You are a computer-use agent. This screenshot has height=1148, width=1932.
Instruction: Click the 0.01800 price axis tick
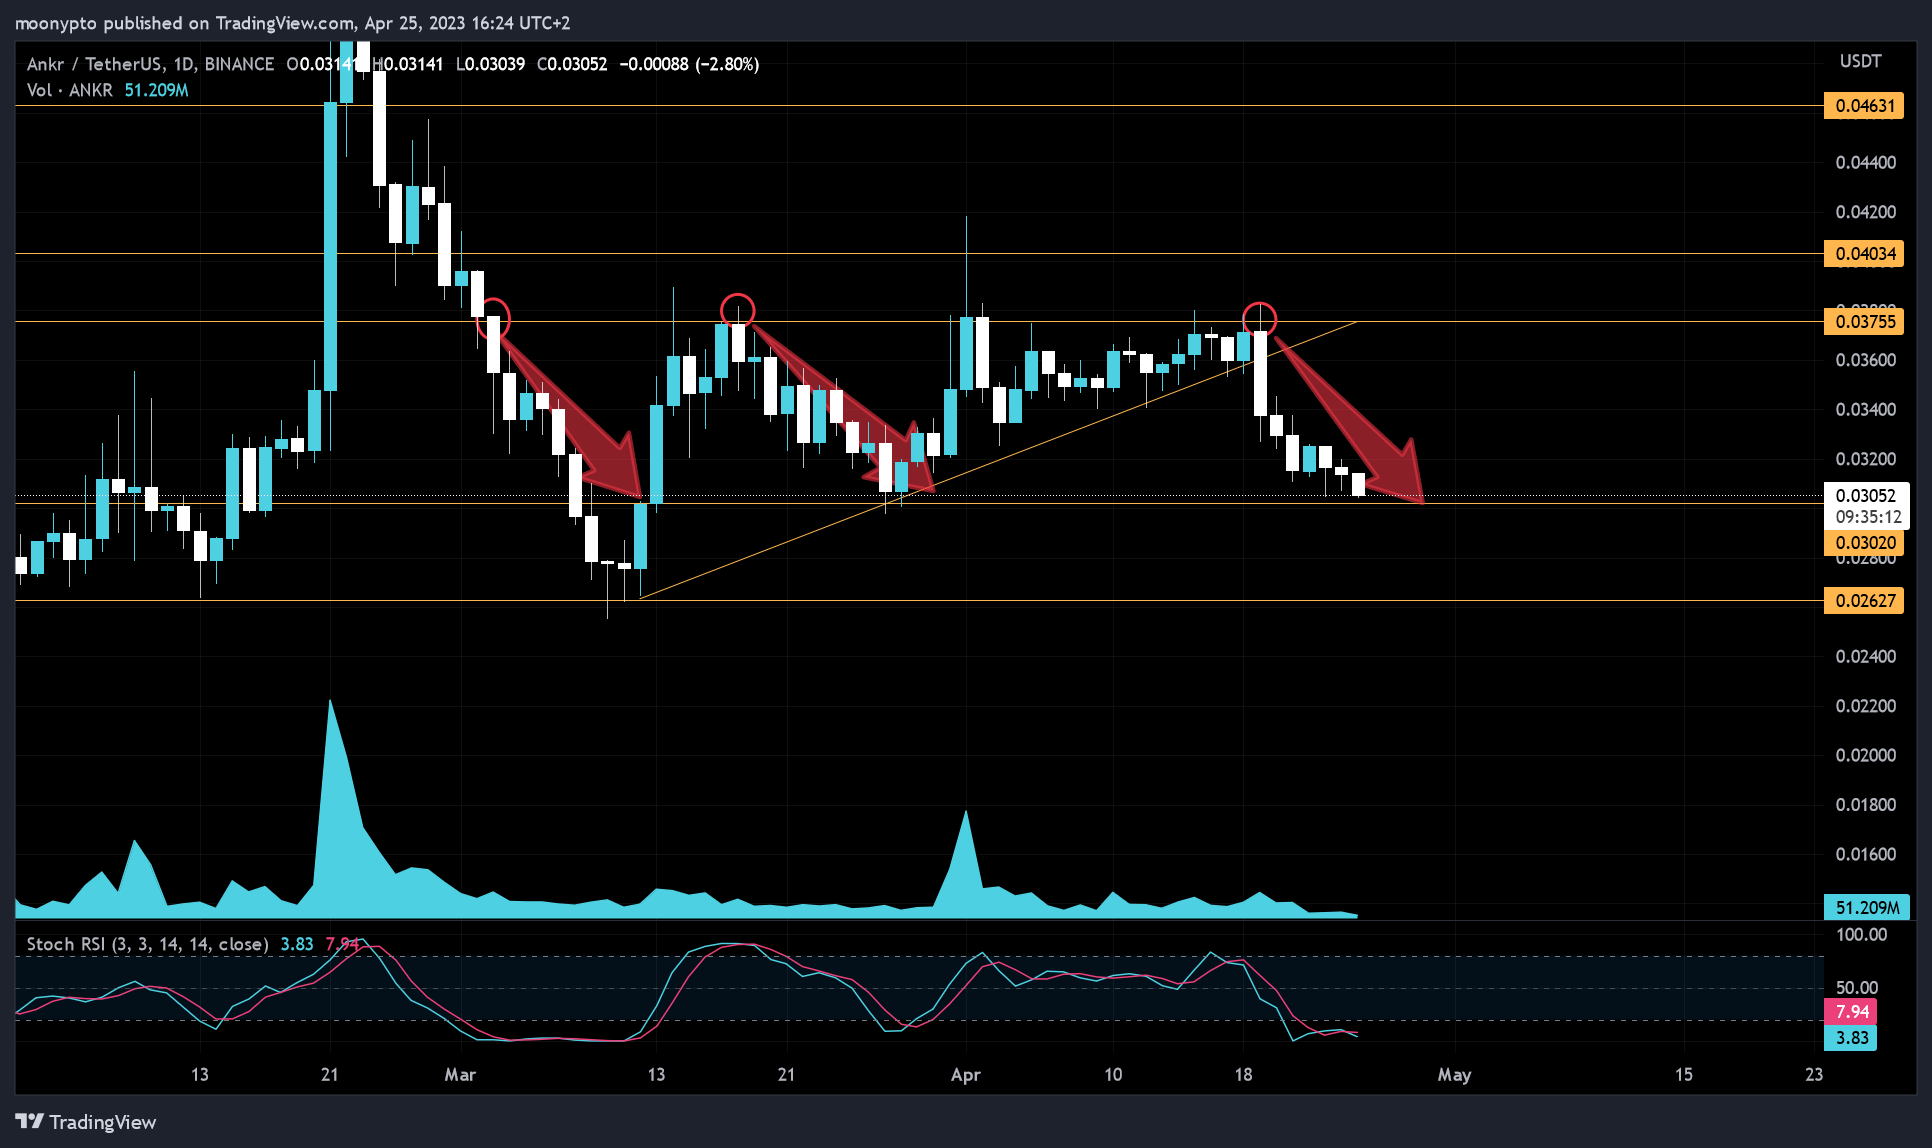[x=1865, y=805]
